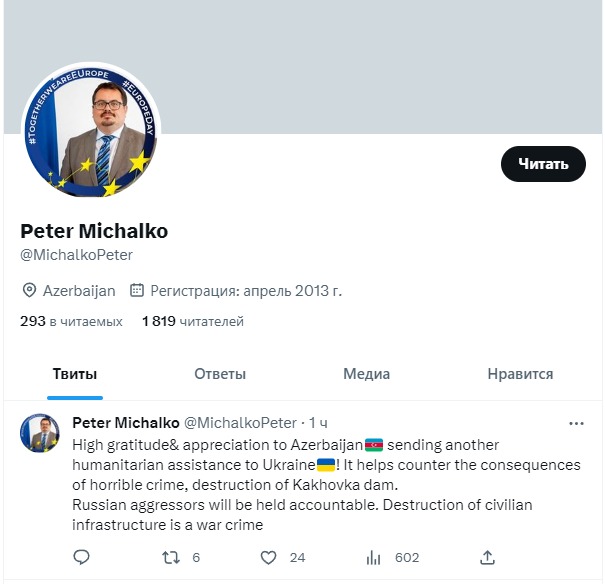Retweet the Kakhovka dam tweet
Image resolution: width=605 pixels, height=584 pixels.
click(x=171, y=557)
